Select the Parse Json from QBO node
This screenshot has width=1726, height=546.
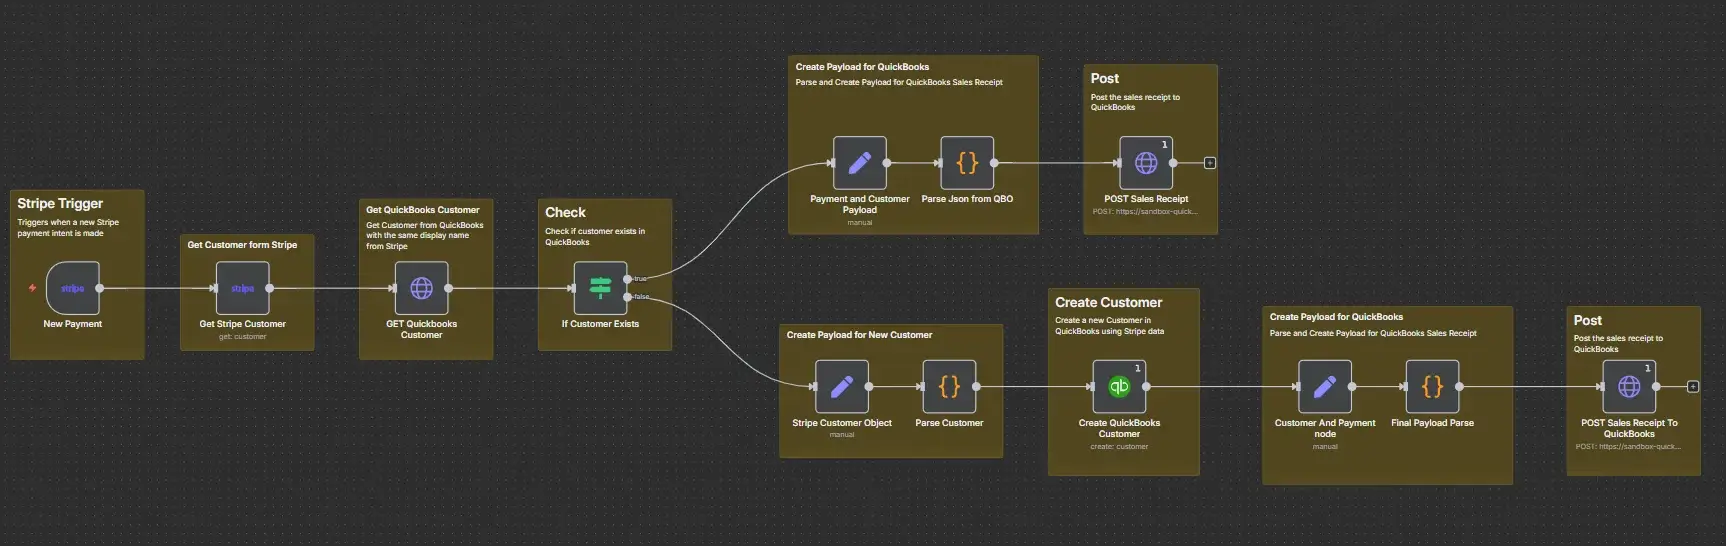coord(967,163)
